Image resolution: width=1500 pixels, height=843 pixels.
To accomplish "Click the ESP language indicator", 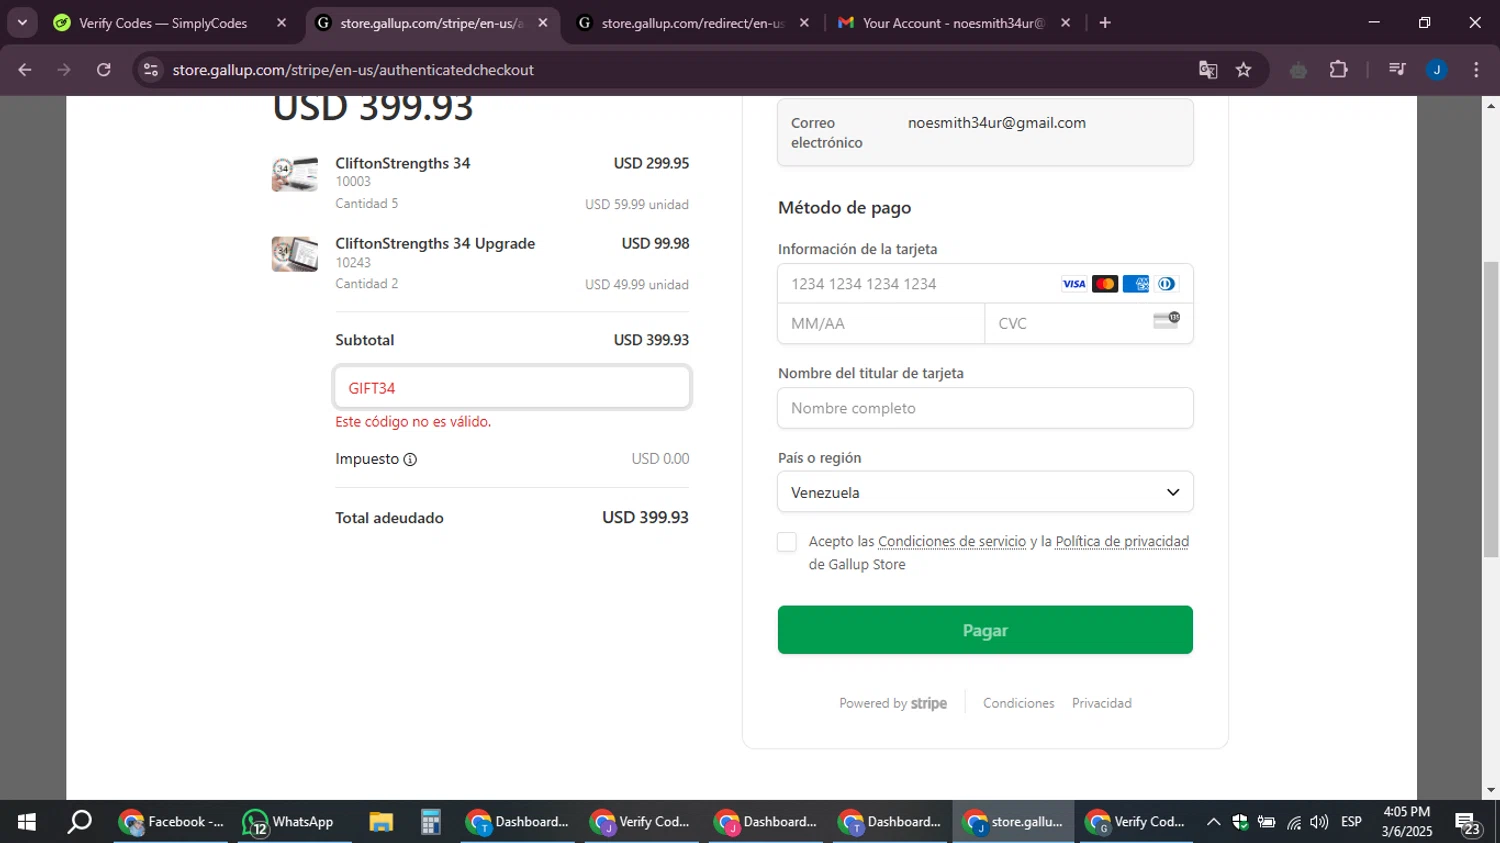I will coord(1352,822).
